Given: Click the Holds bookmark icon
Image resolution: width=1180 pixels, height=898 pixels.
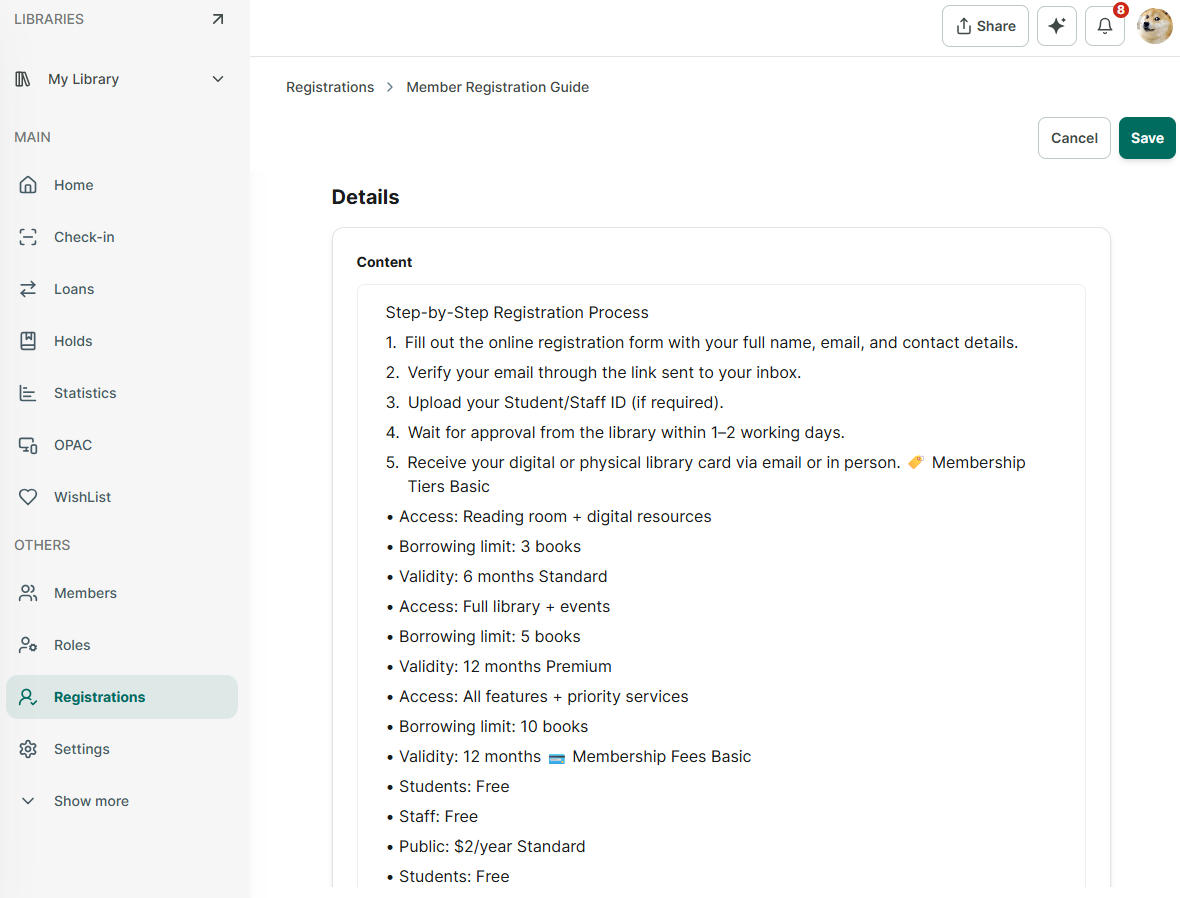Looking at the screenshot, I should click(28, 341).
